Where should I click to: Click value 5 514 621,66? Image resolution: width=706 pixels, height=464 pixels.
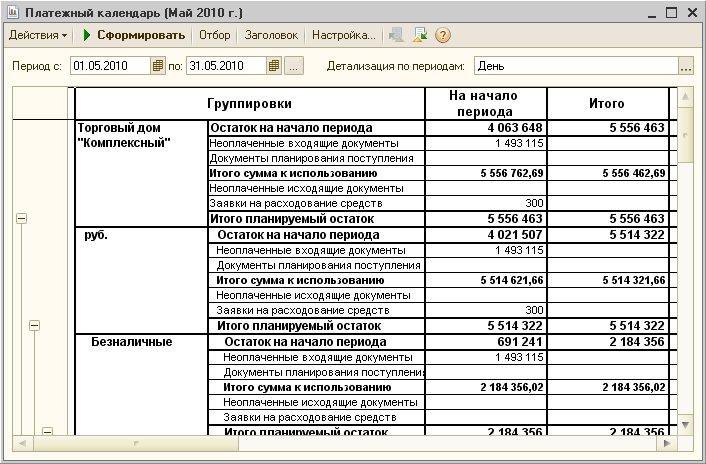pos(512,280)
